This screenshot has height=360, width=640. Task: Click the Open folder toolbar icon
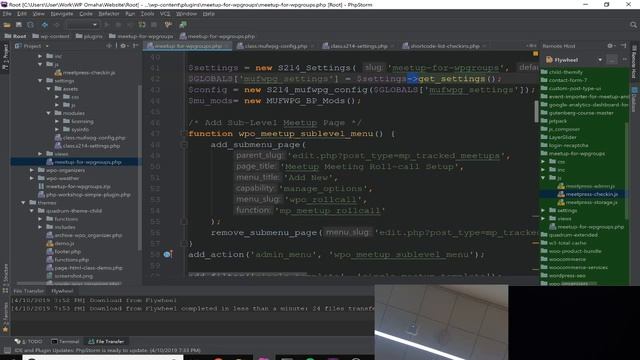point(7,25)
